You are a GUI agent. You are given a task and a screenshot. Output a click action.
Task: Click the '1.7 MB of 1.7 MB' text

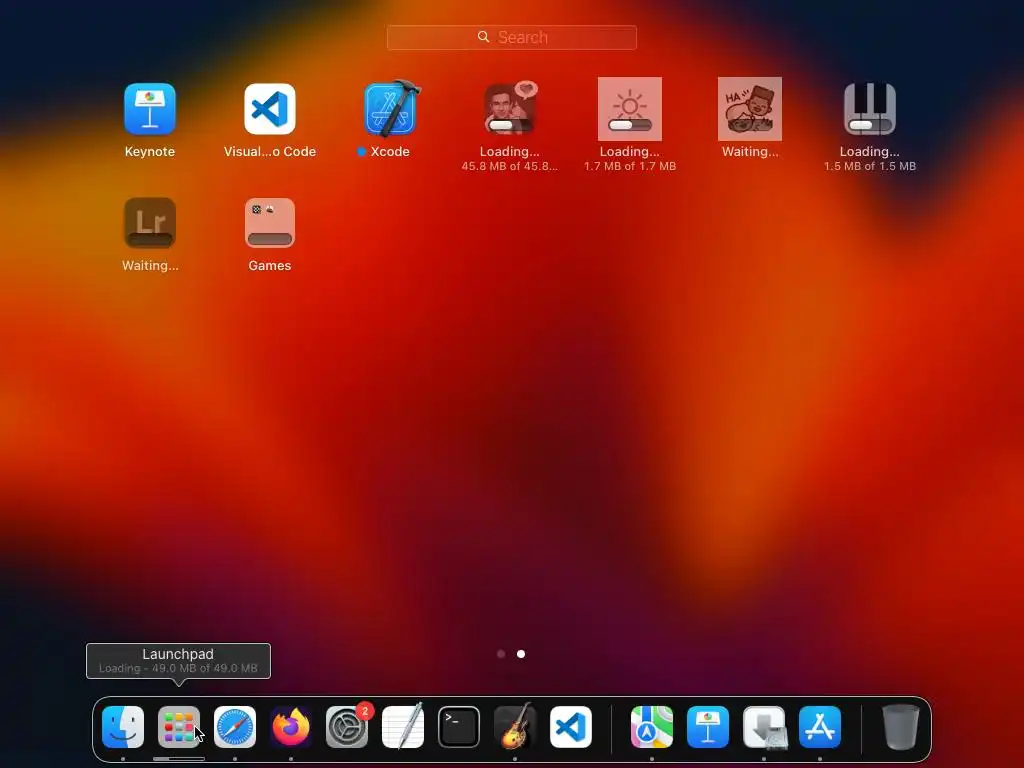click(630, 166)
